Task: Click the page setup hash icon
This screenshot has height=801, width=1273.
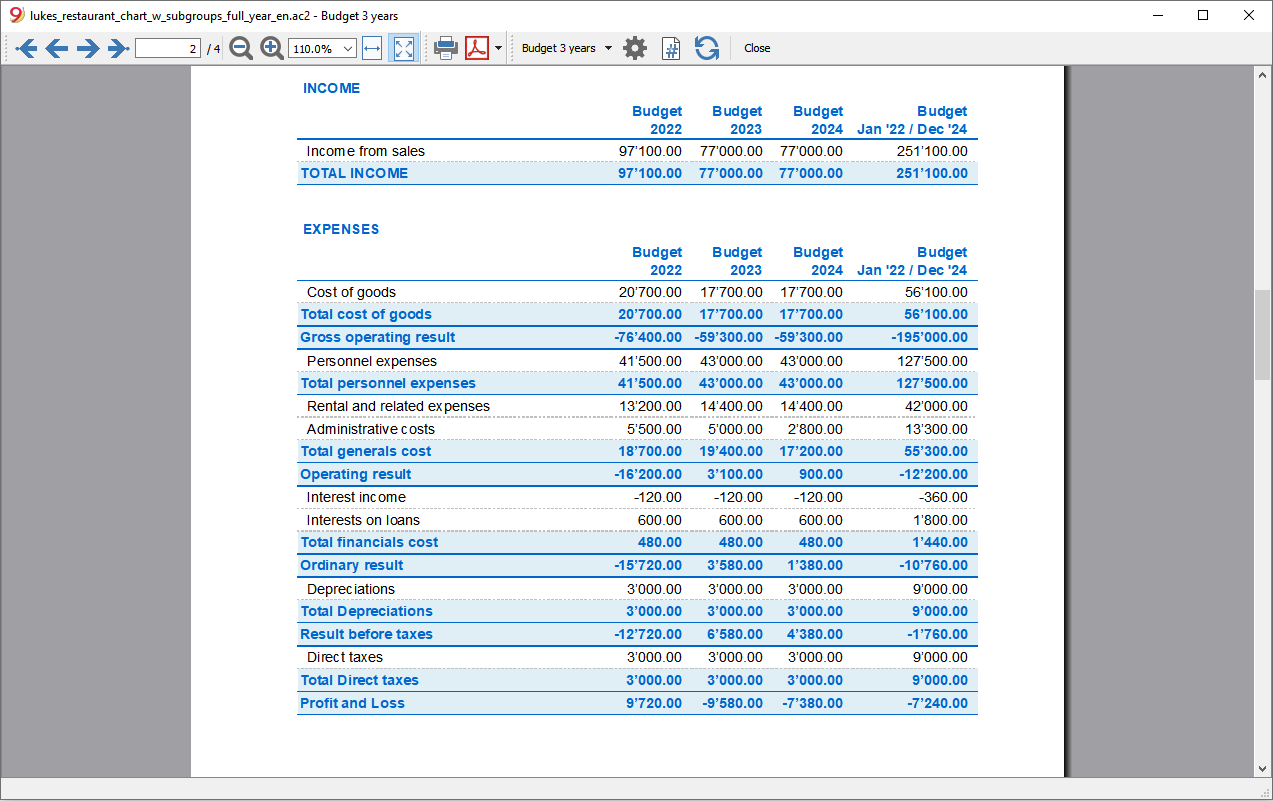Action: tap(671, 48)
